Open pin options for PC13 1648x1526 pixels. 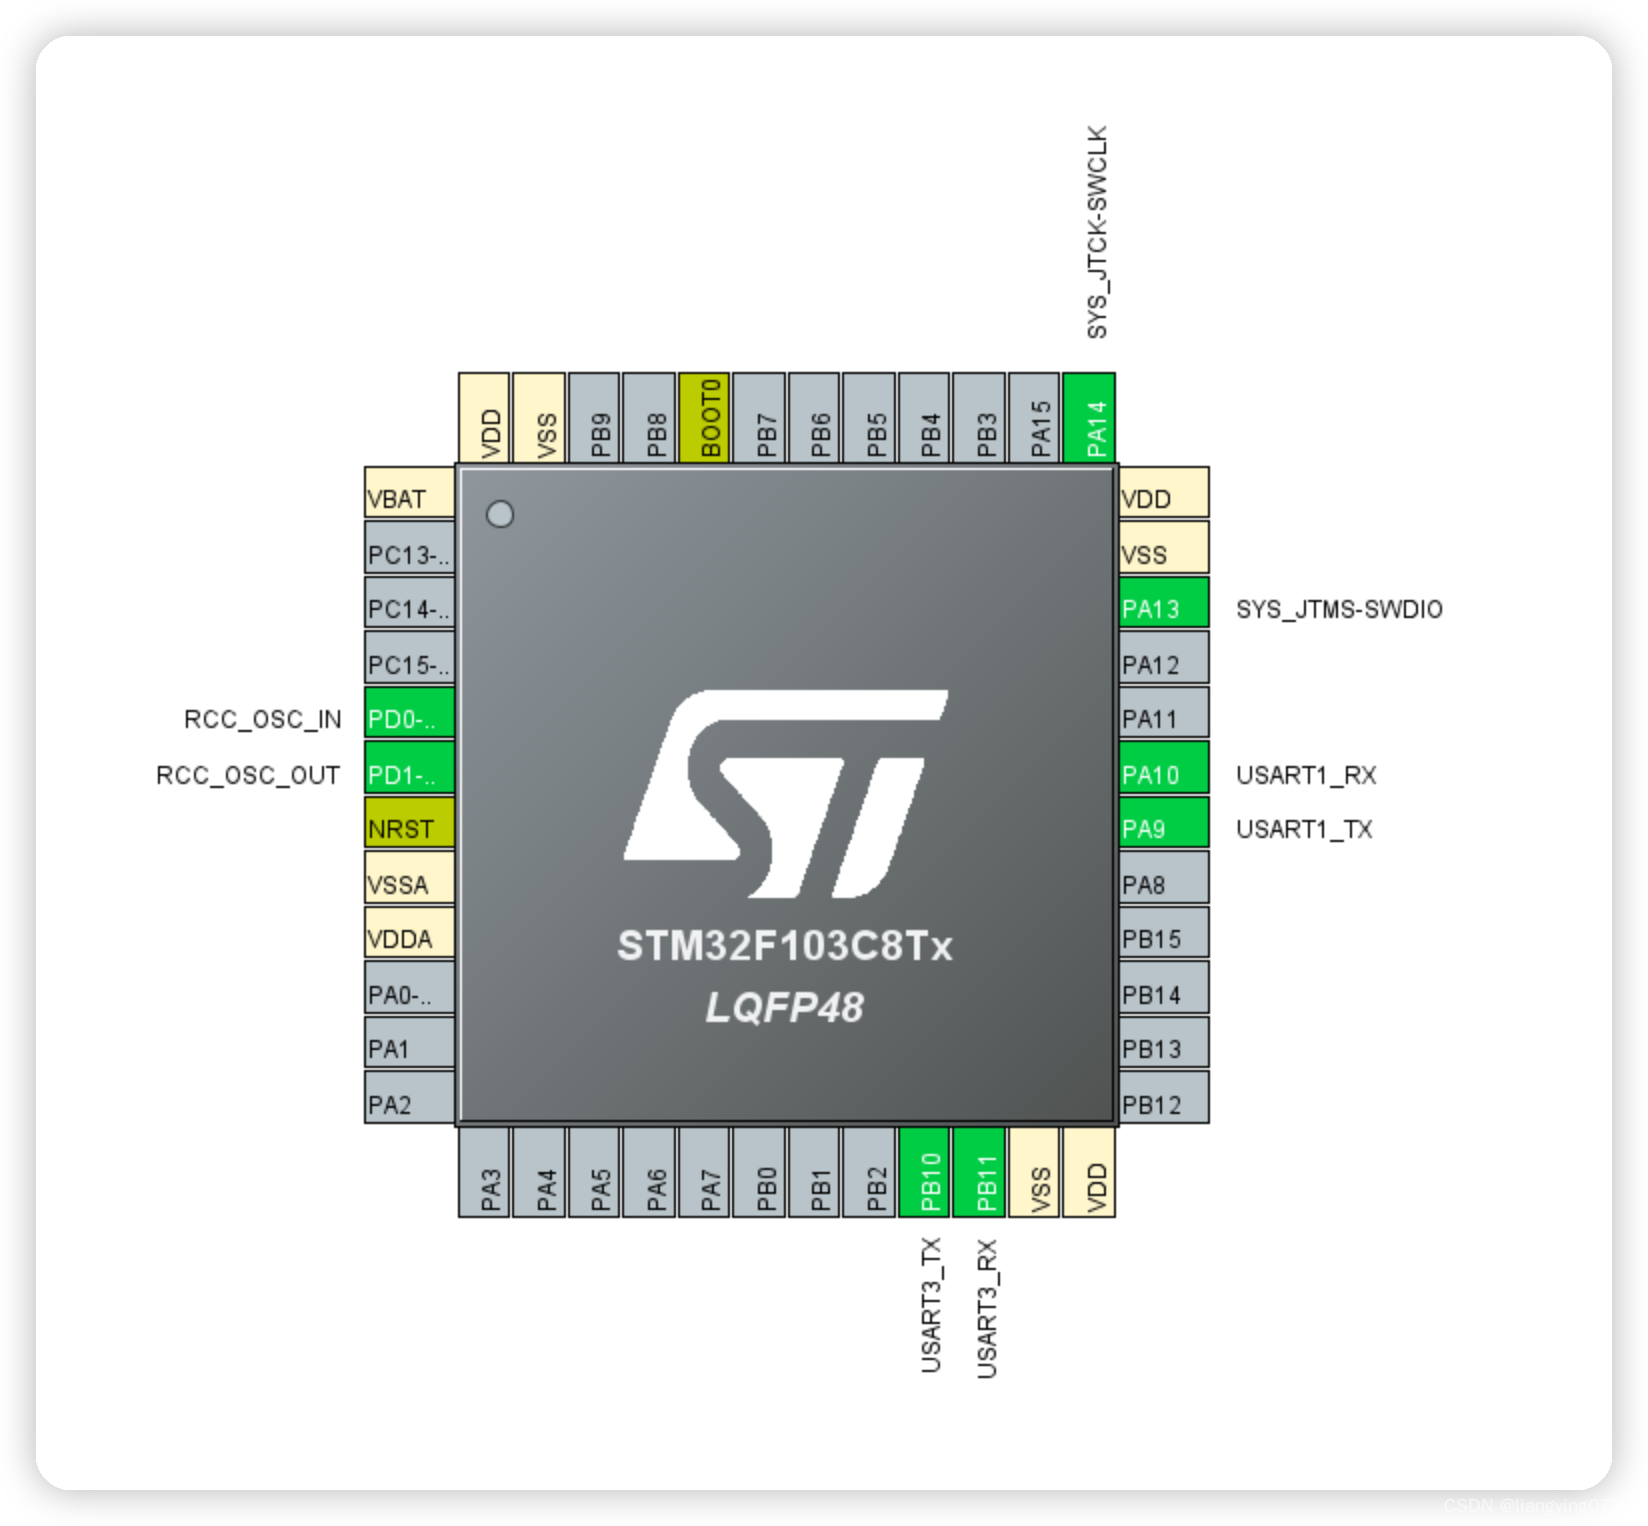406,550
